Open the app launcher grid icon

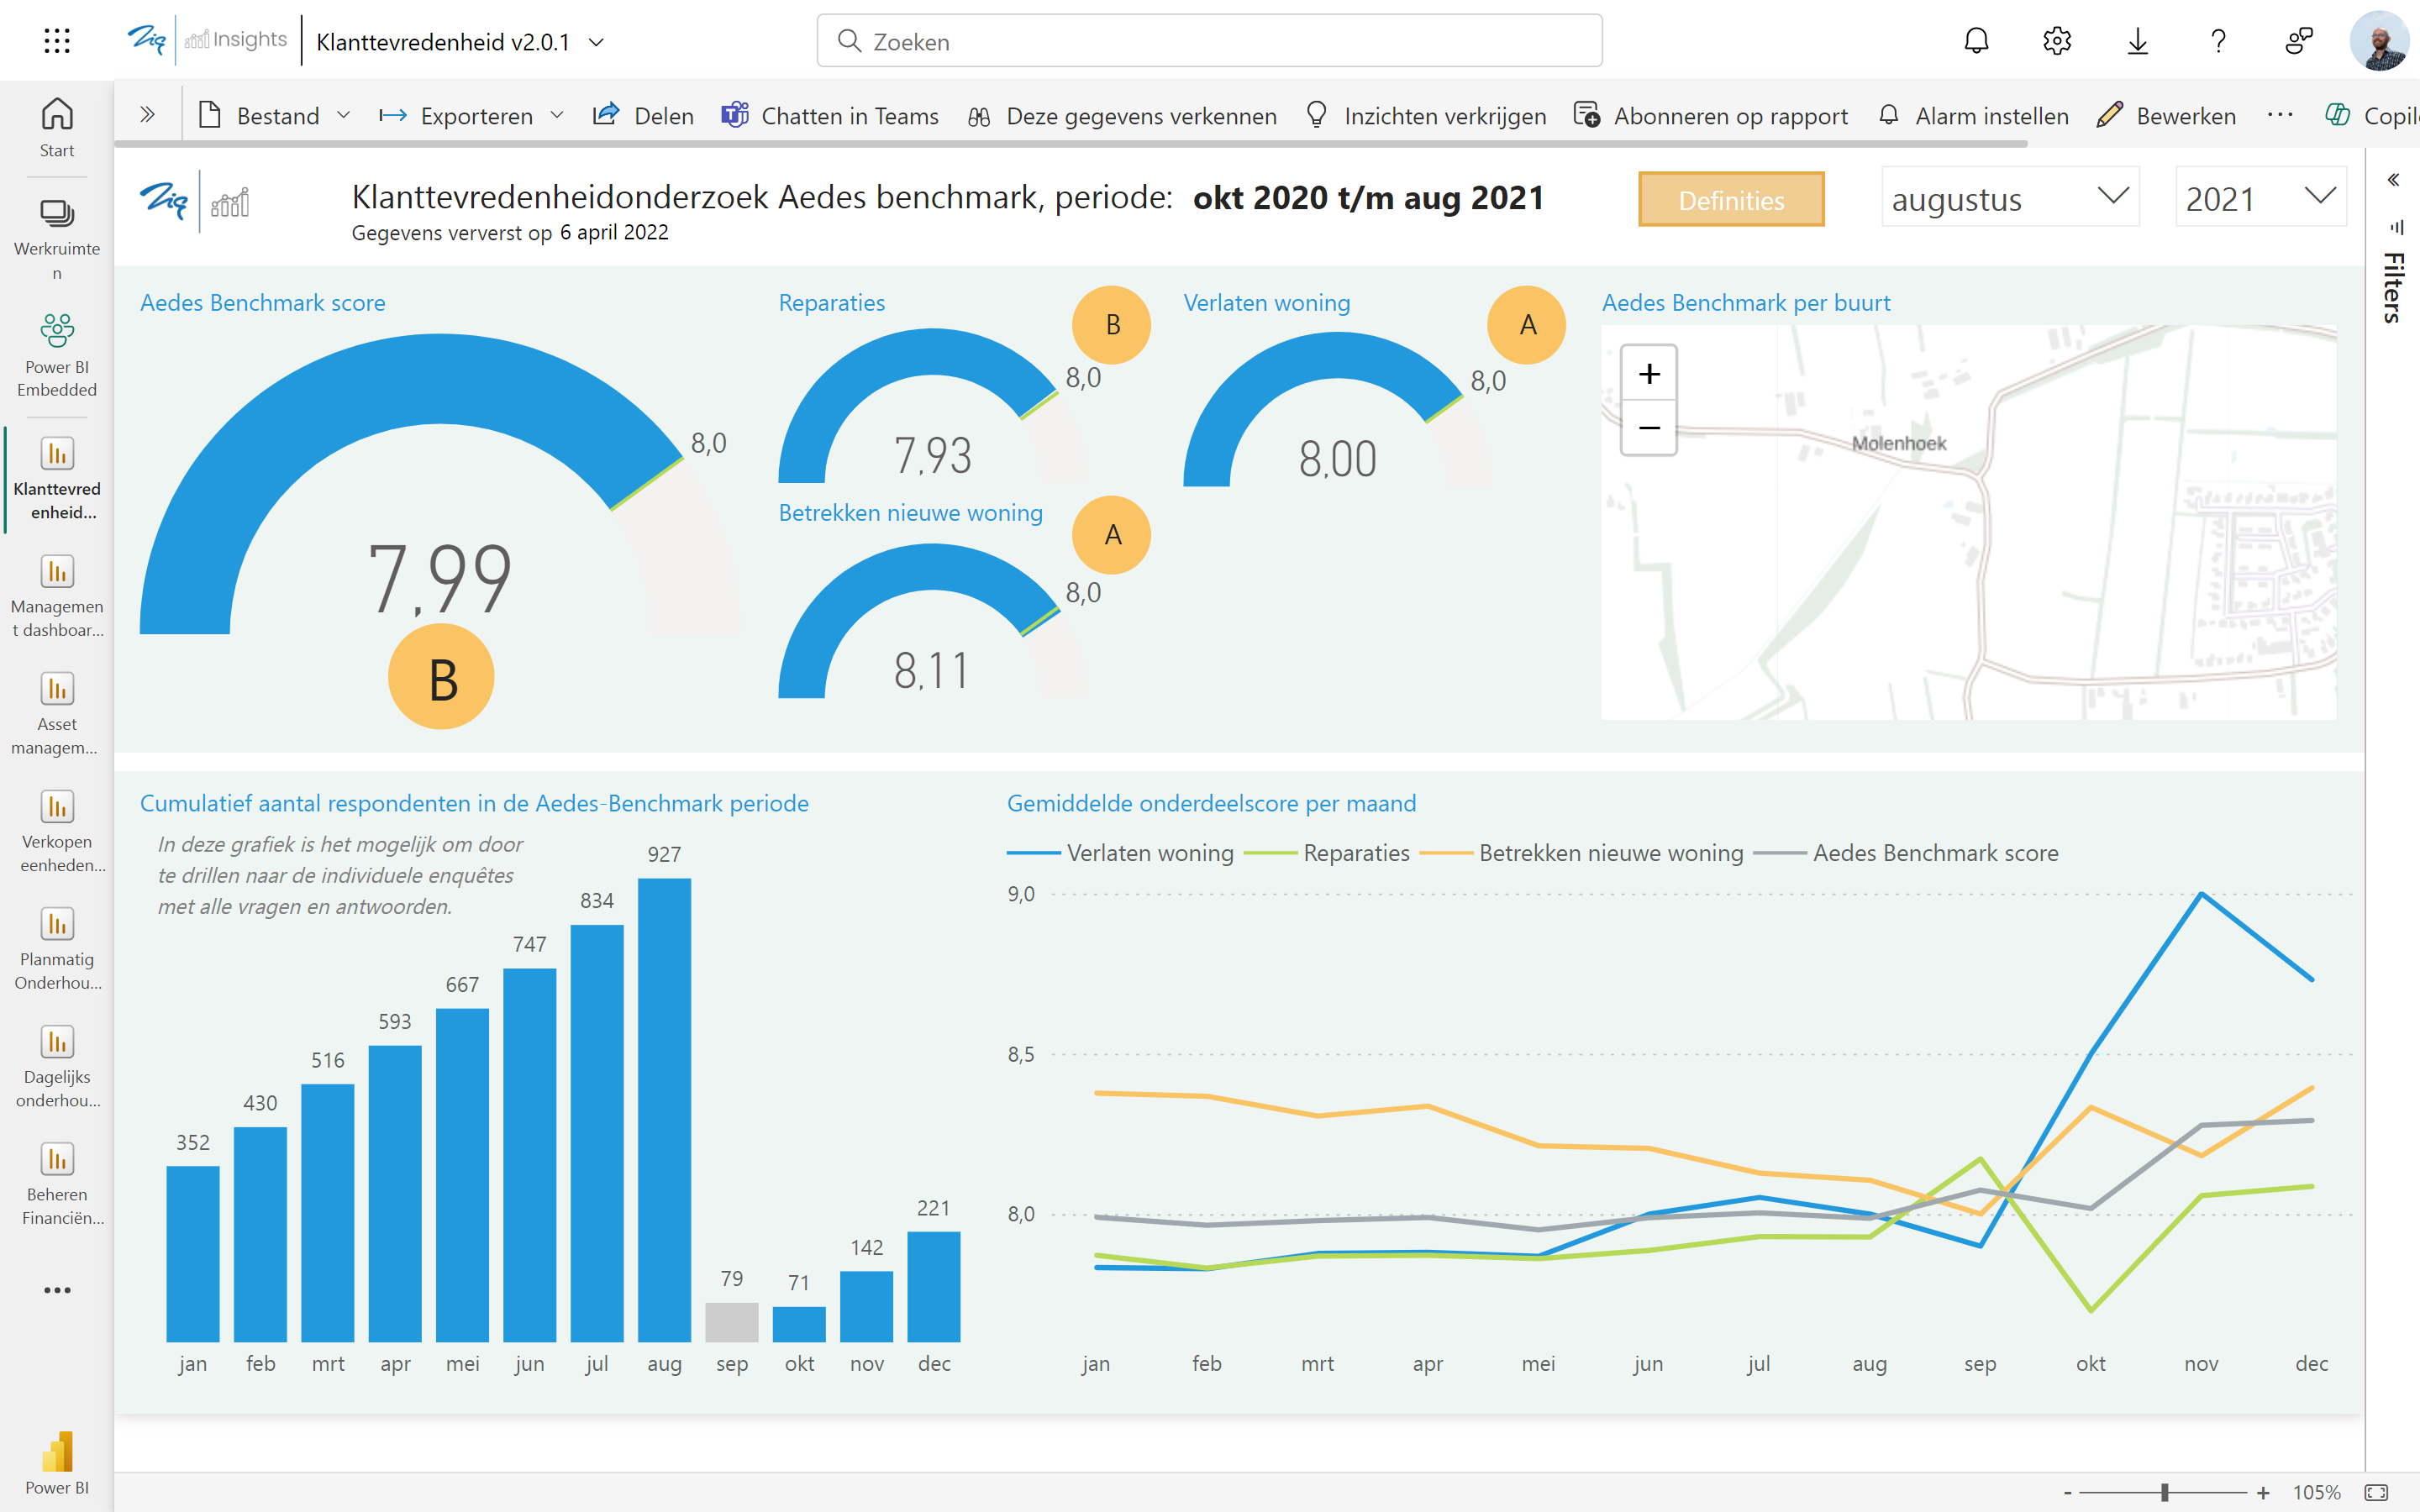(x=57, y=41)
